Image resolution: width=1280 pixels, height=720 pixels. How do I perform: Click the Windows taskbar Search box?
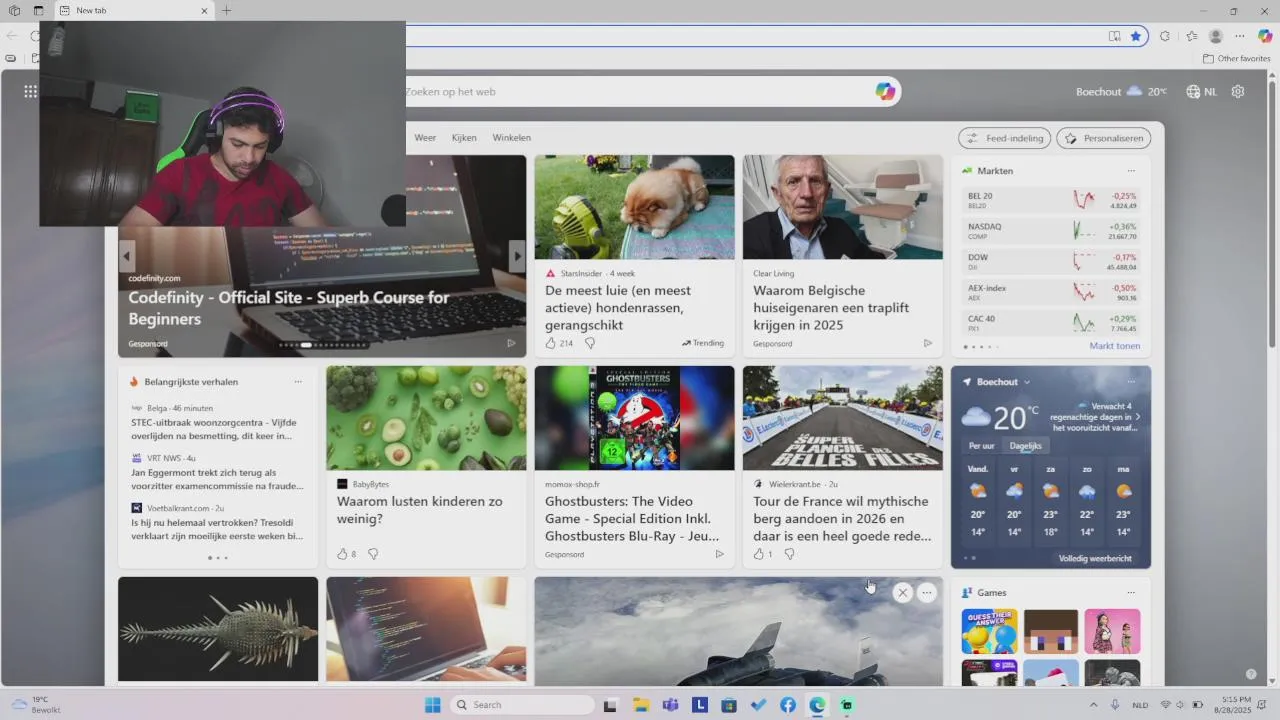522,705
